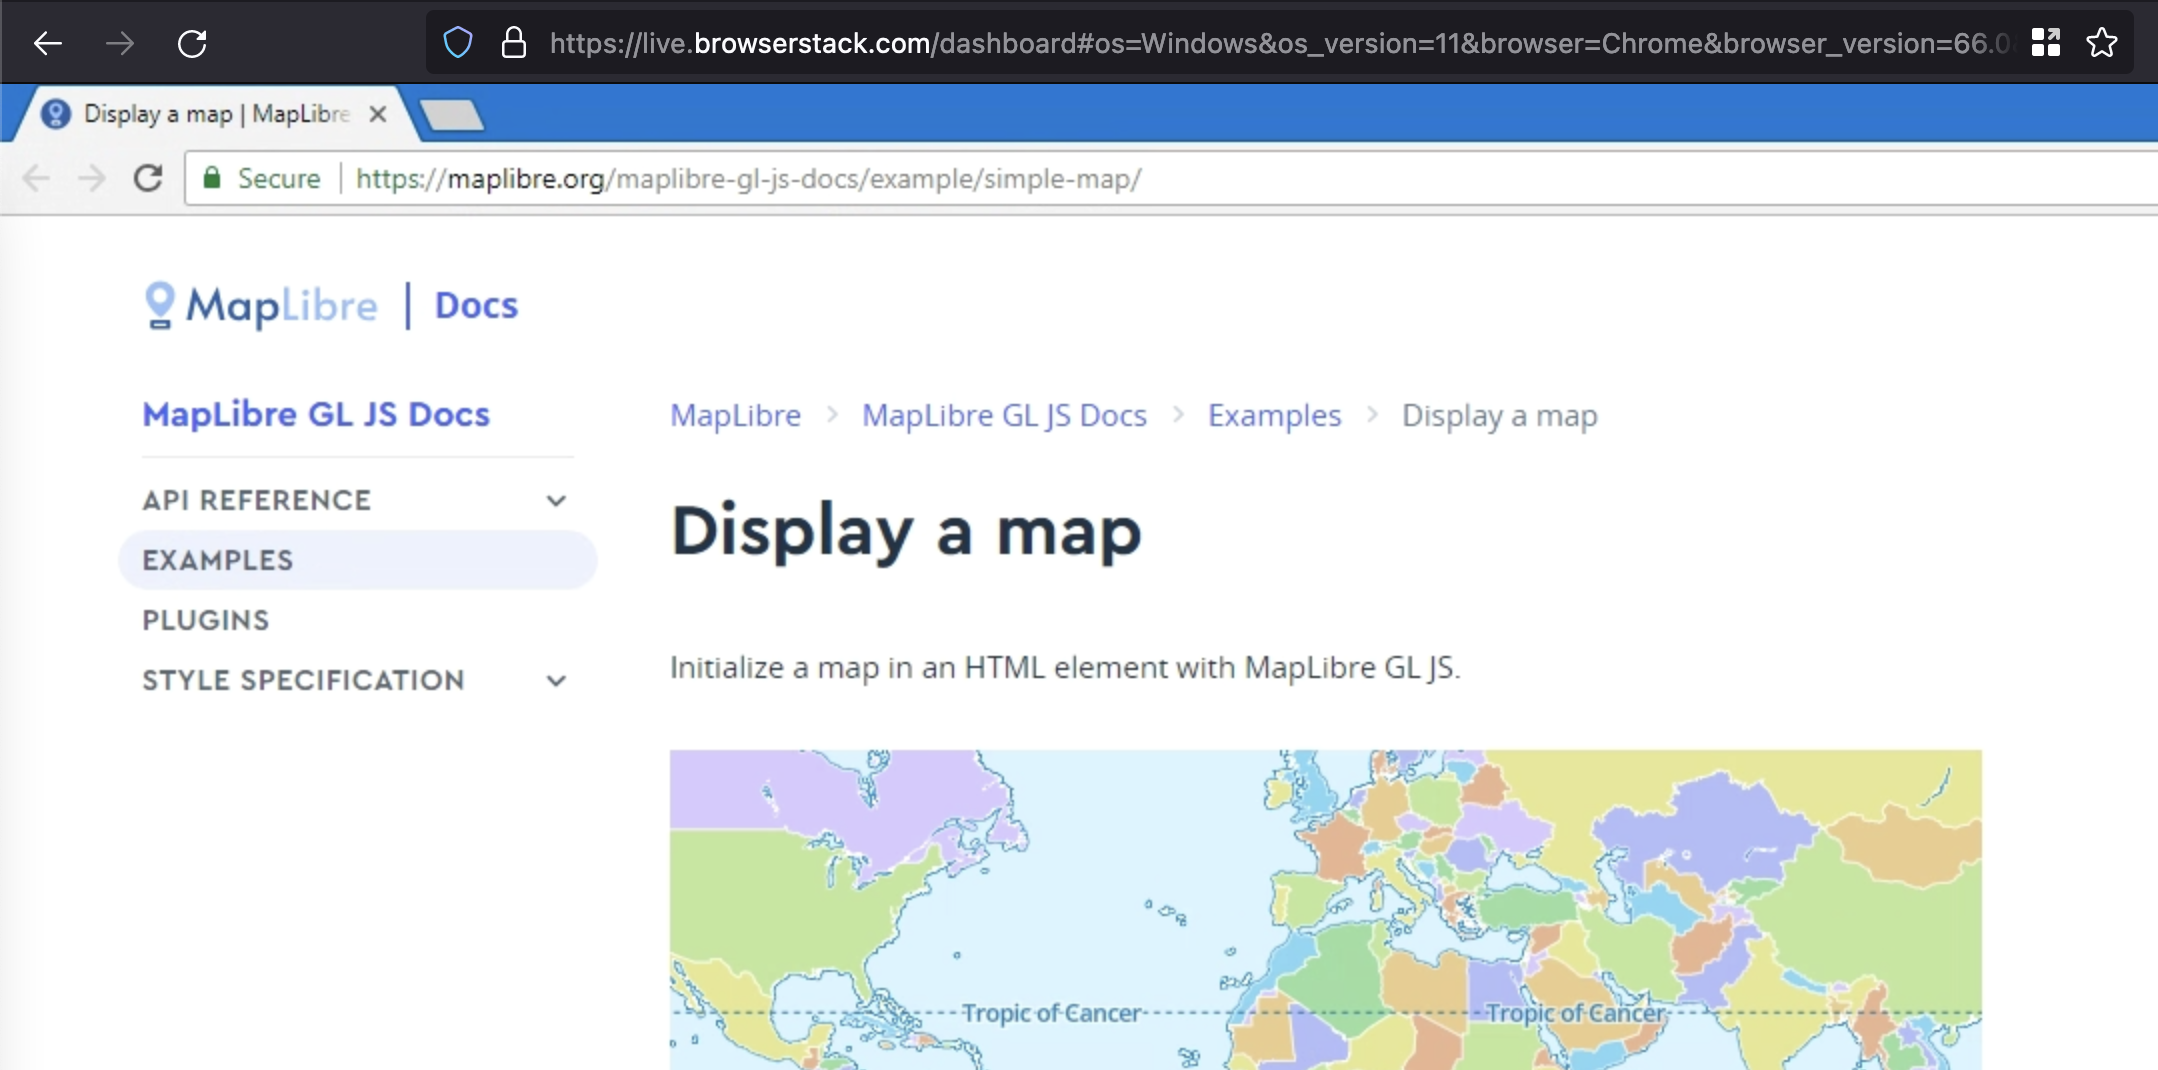The height and width of the screenshot is (1070, 2158).
Task: Open the extensions grid icon
Action: [2046, 42]
